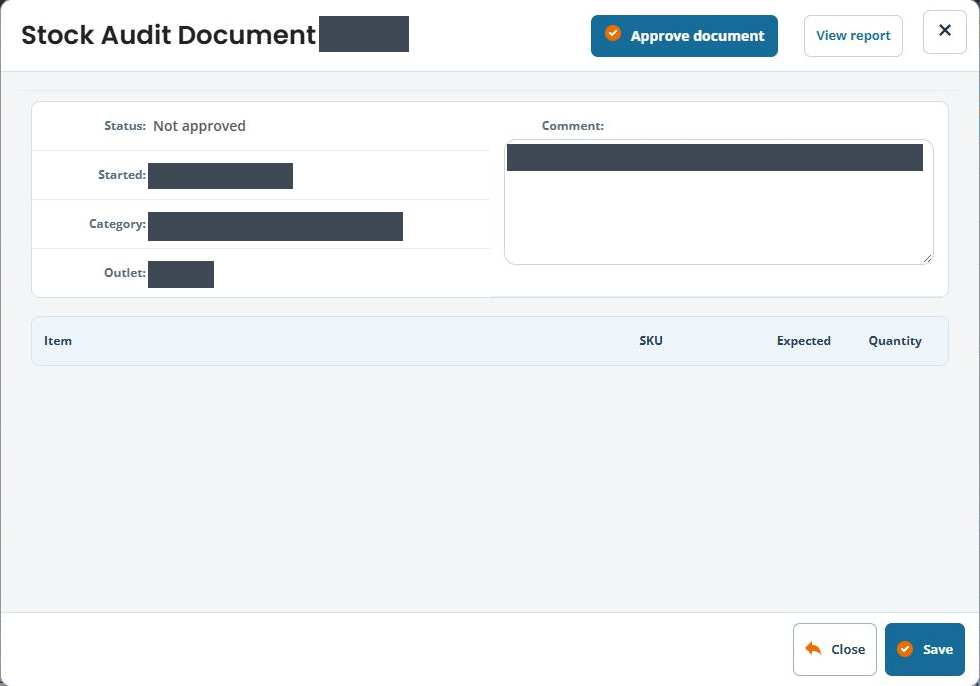
Task: Click the checkmark icon on the Save button
Action: [904, 649]
